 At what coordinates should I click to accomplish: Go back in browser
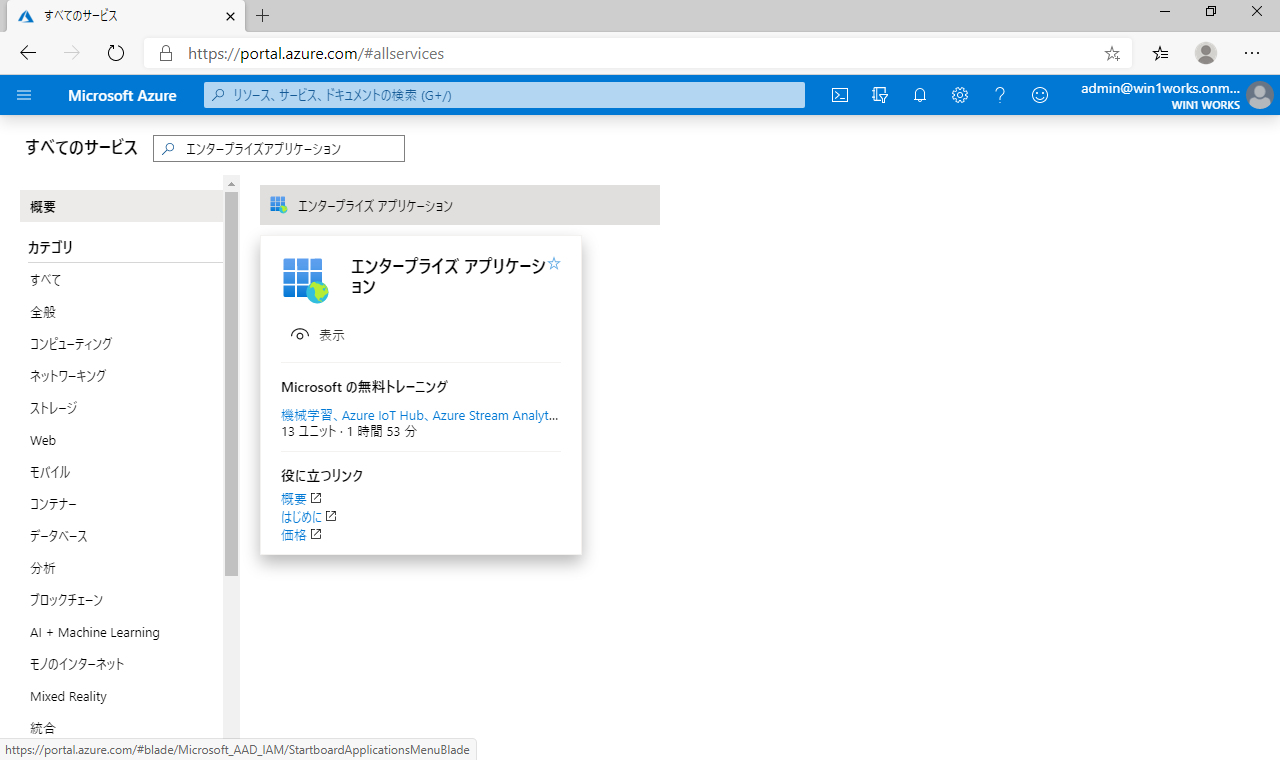click(28, 53)
